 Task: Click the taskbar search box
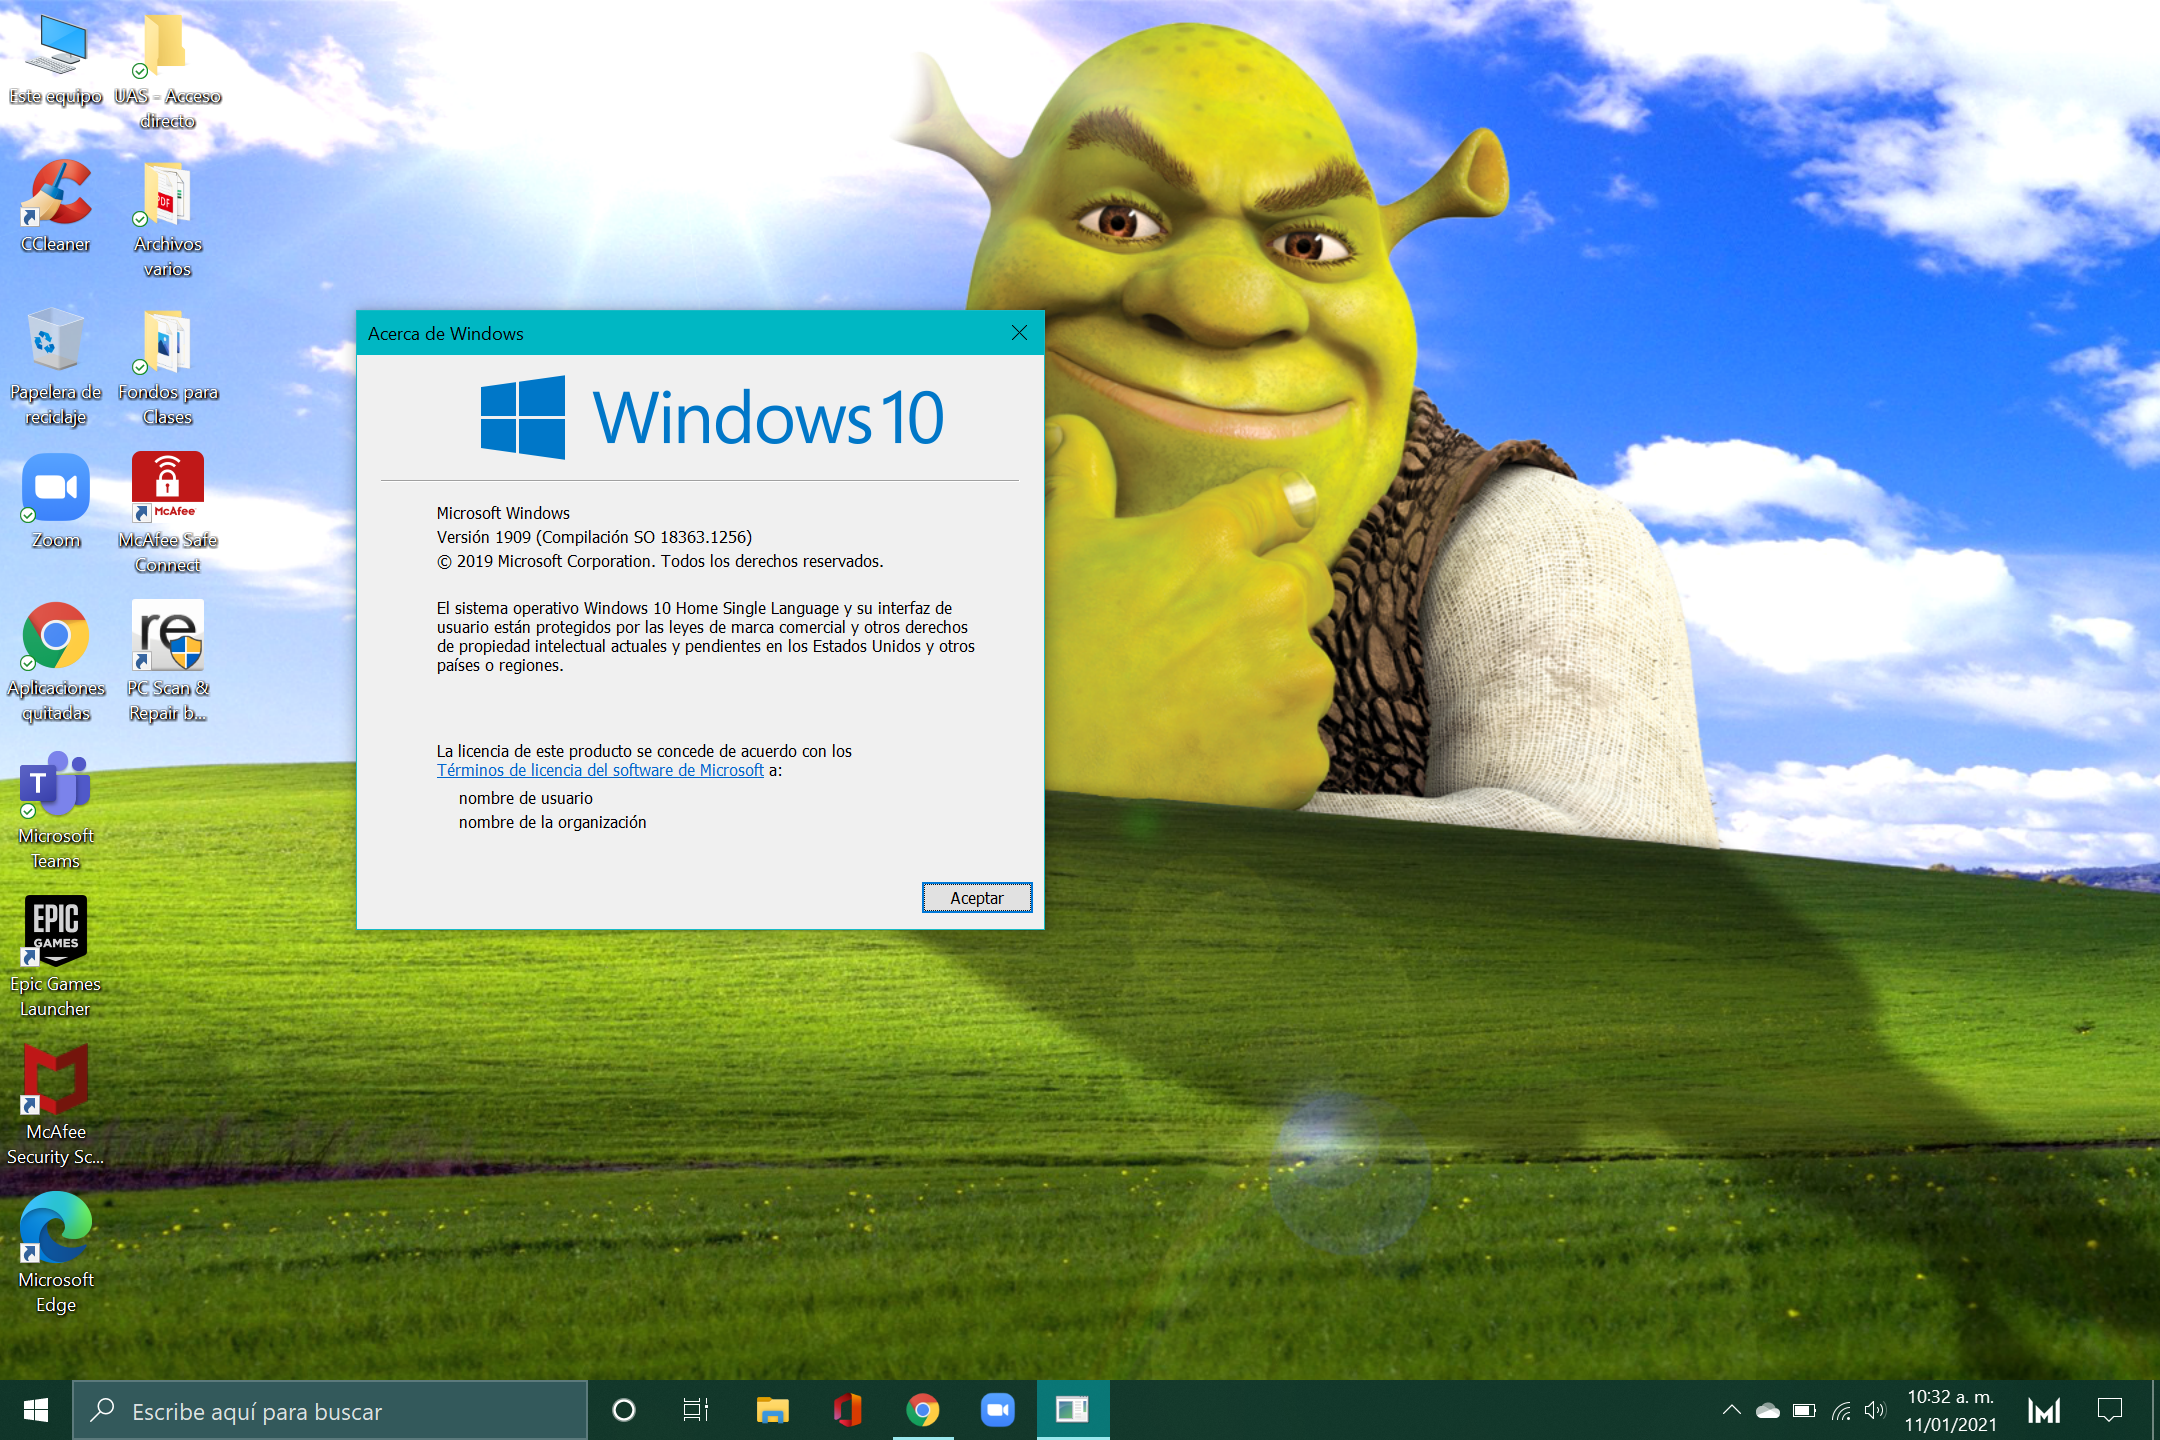[330, 1411]
